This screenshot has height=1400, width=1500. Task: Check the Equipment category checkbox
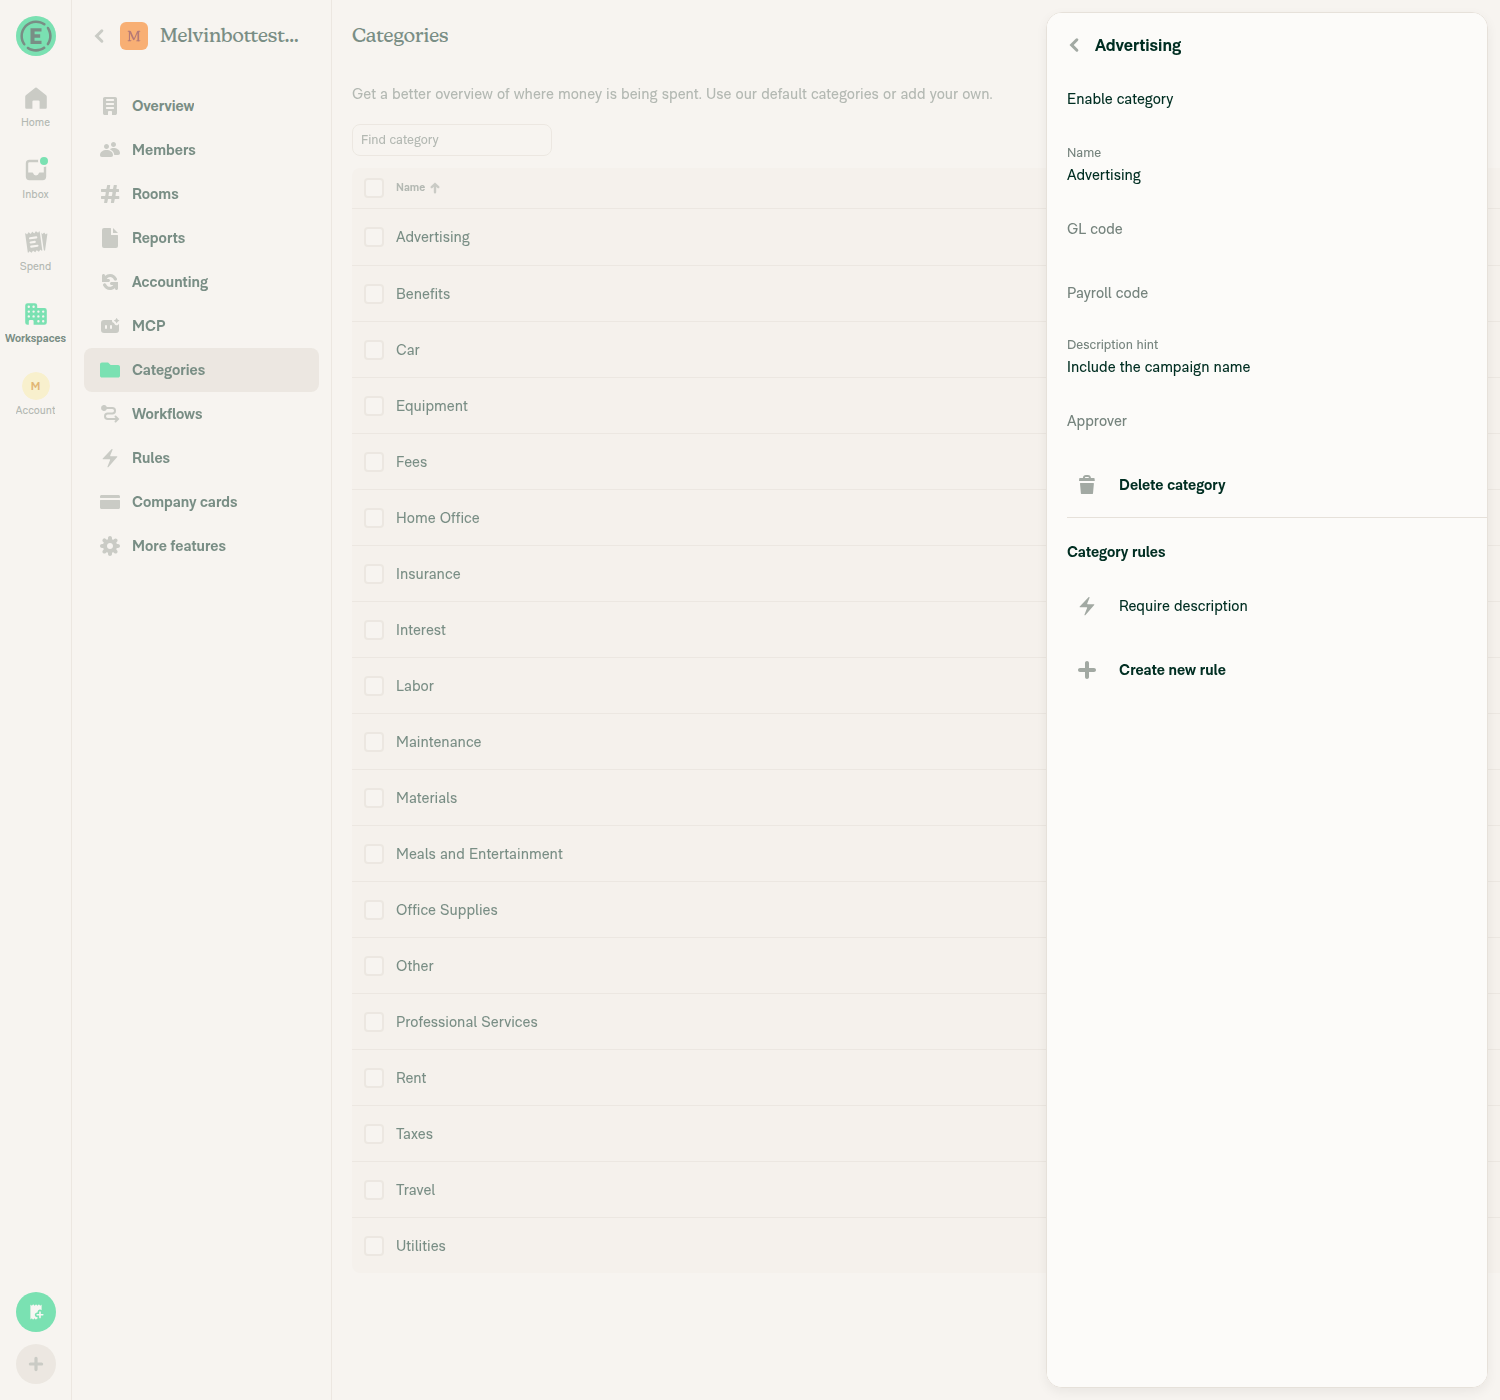coord(374,406)
